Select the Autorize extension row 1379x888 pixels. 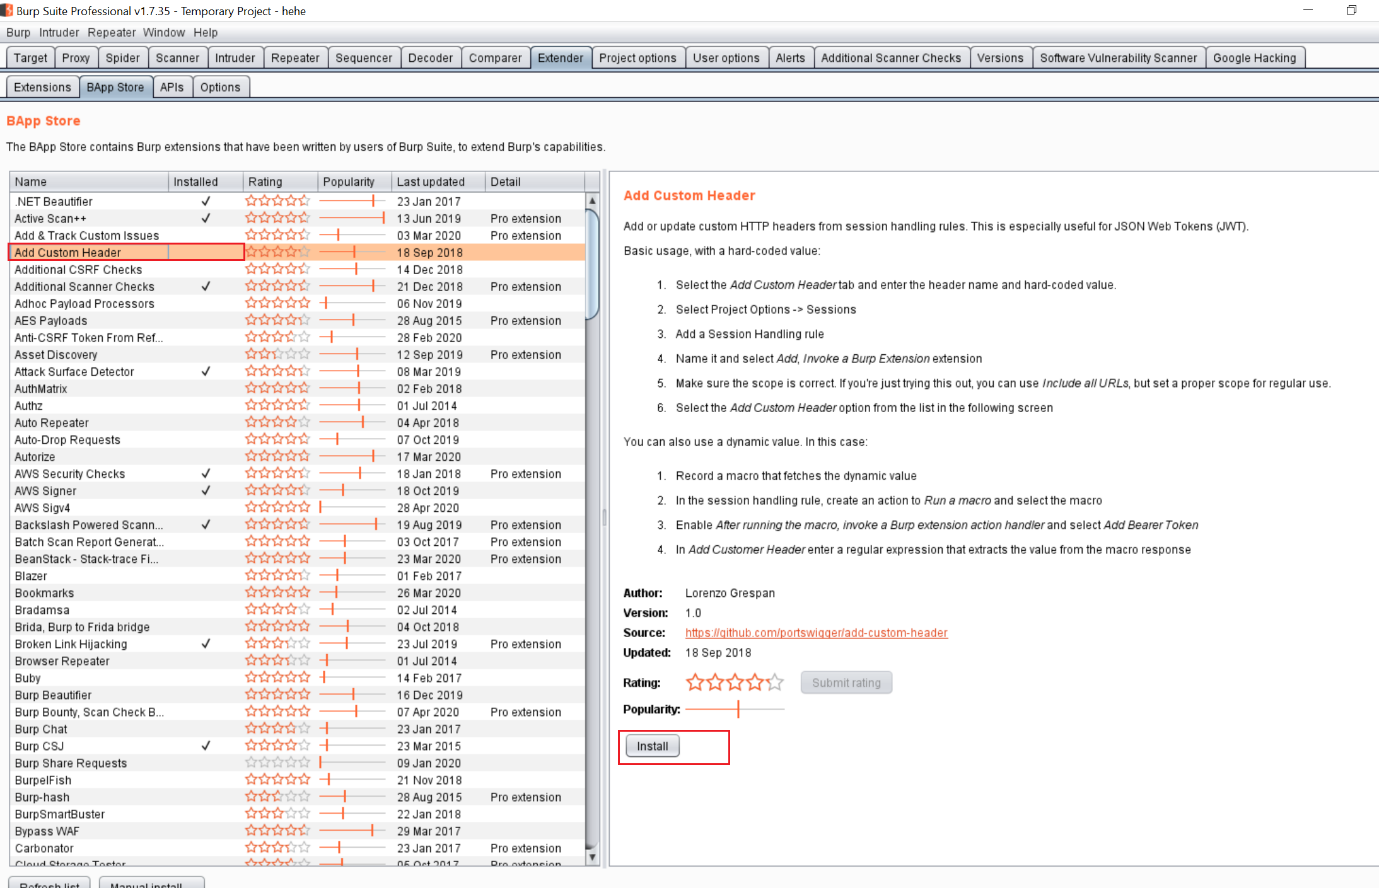[x=35, y=457]
